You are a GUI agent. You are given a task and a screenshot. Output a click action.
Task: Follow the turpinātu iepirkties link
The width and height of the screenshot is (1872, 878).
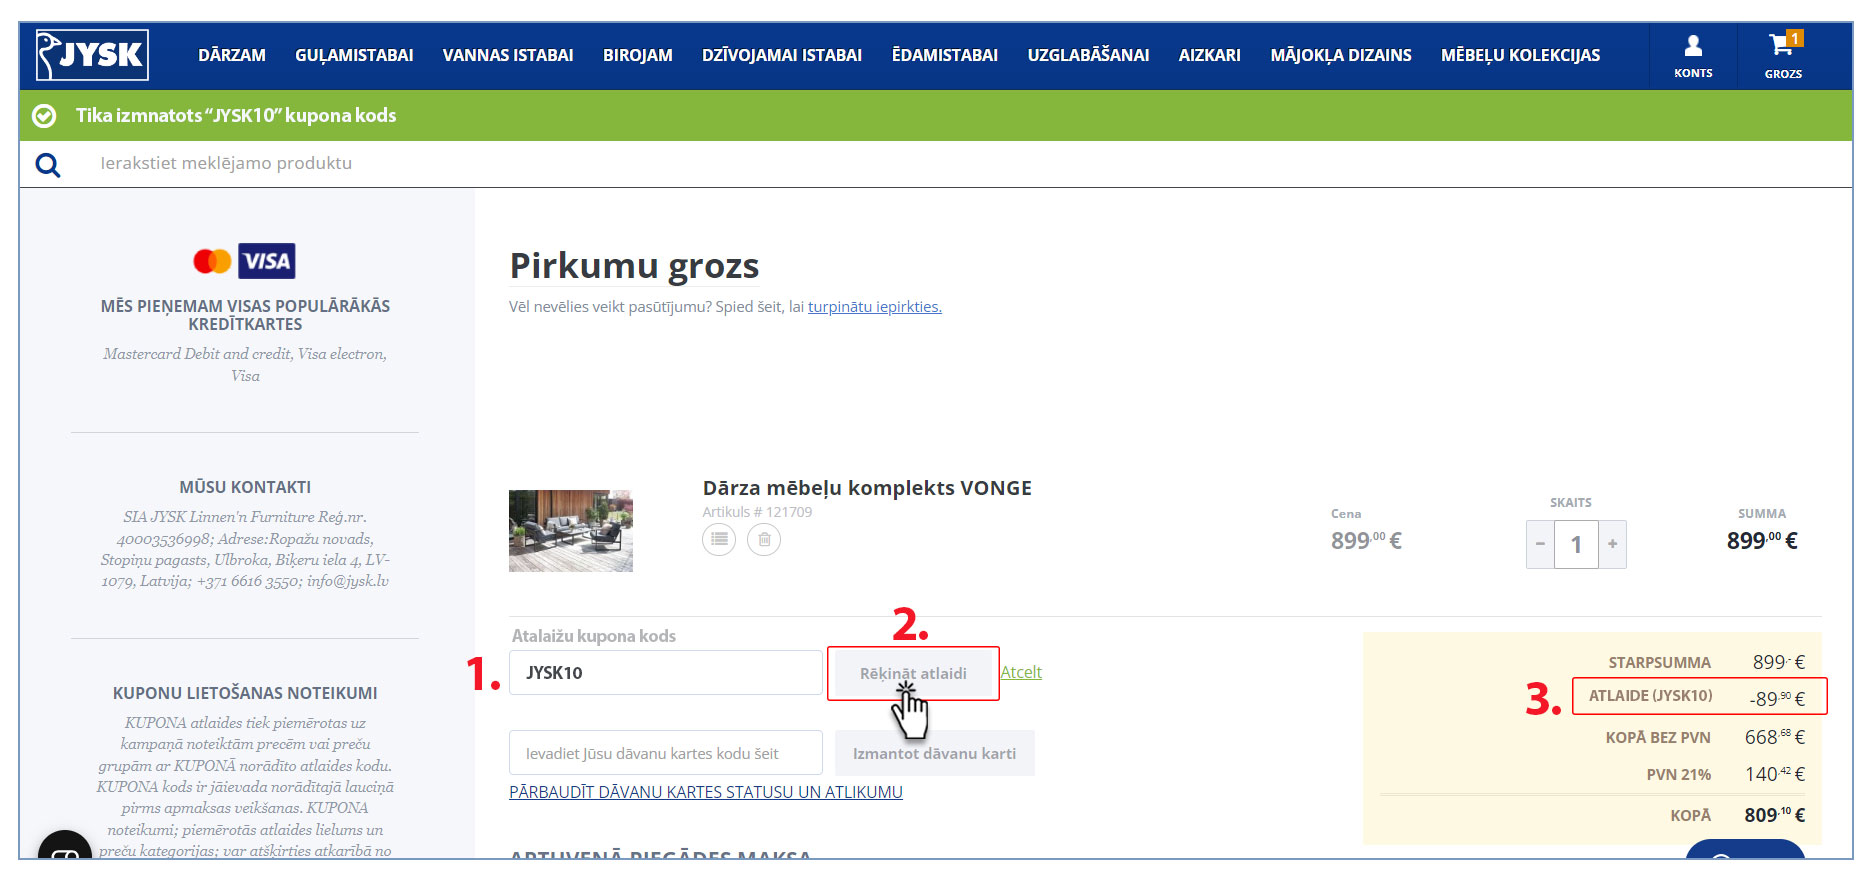(874, 307)
